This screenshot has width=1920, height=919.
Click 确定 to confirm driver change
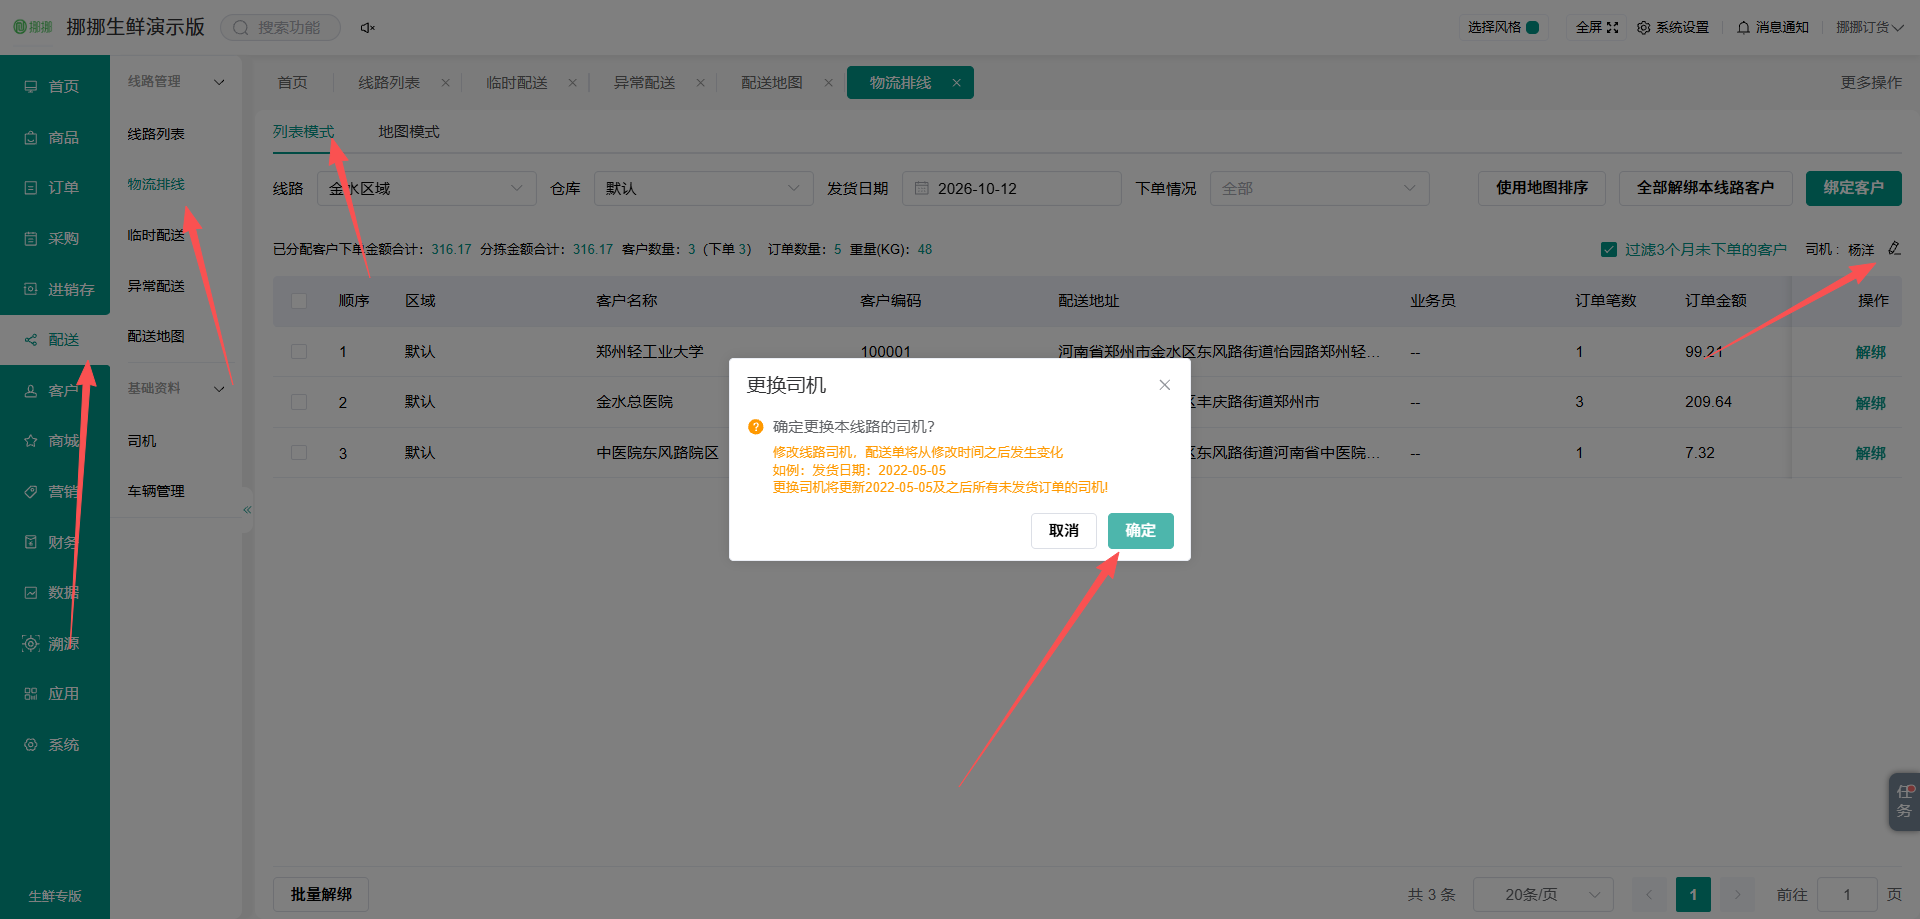pos(1140,531)
